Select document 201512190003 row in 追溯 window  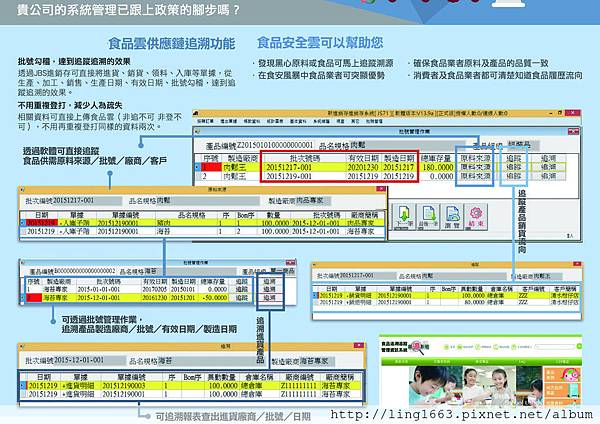tap(191, 385)
